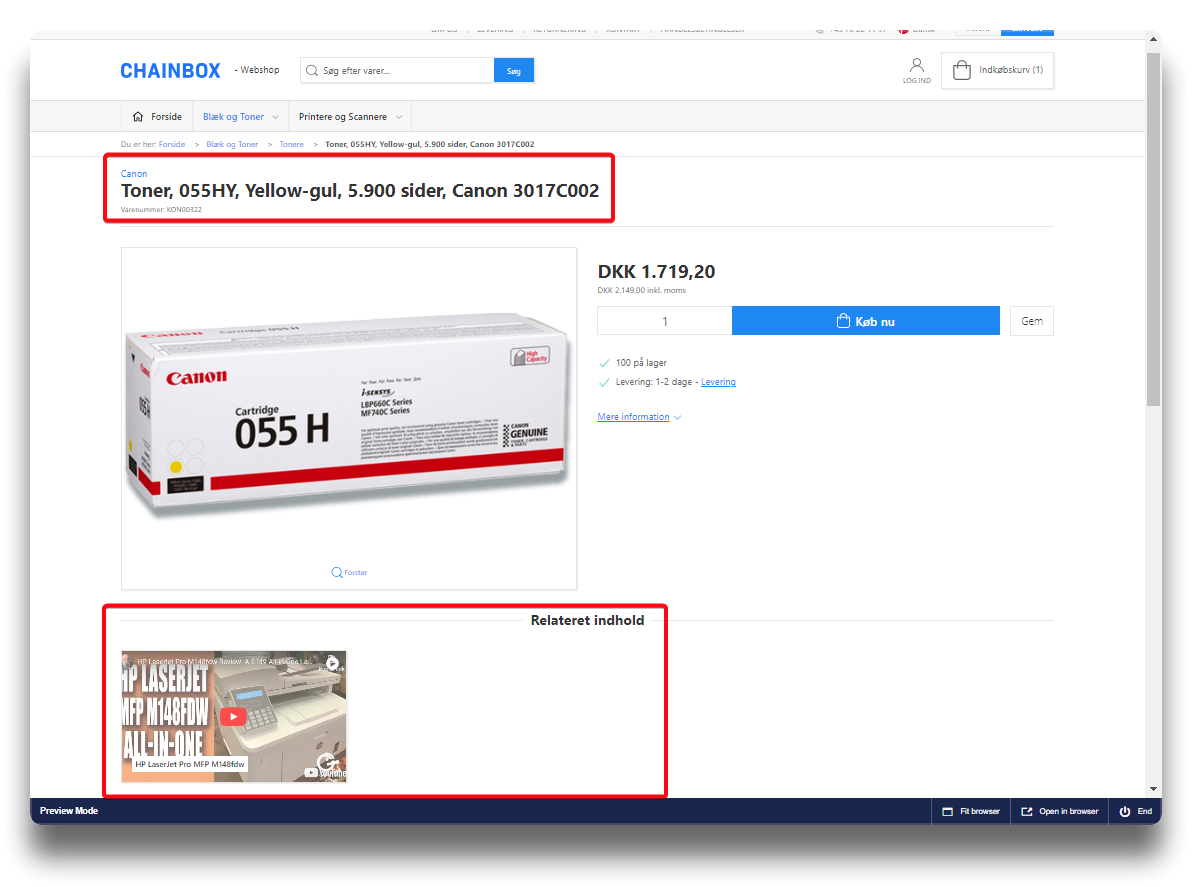Image resolution: width=1192 pixels, height=887 pixels.
Task: Expand the Blæk og Toner chevron
Action: pyautogui.click(x=275, y=117)
